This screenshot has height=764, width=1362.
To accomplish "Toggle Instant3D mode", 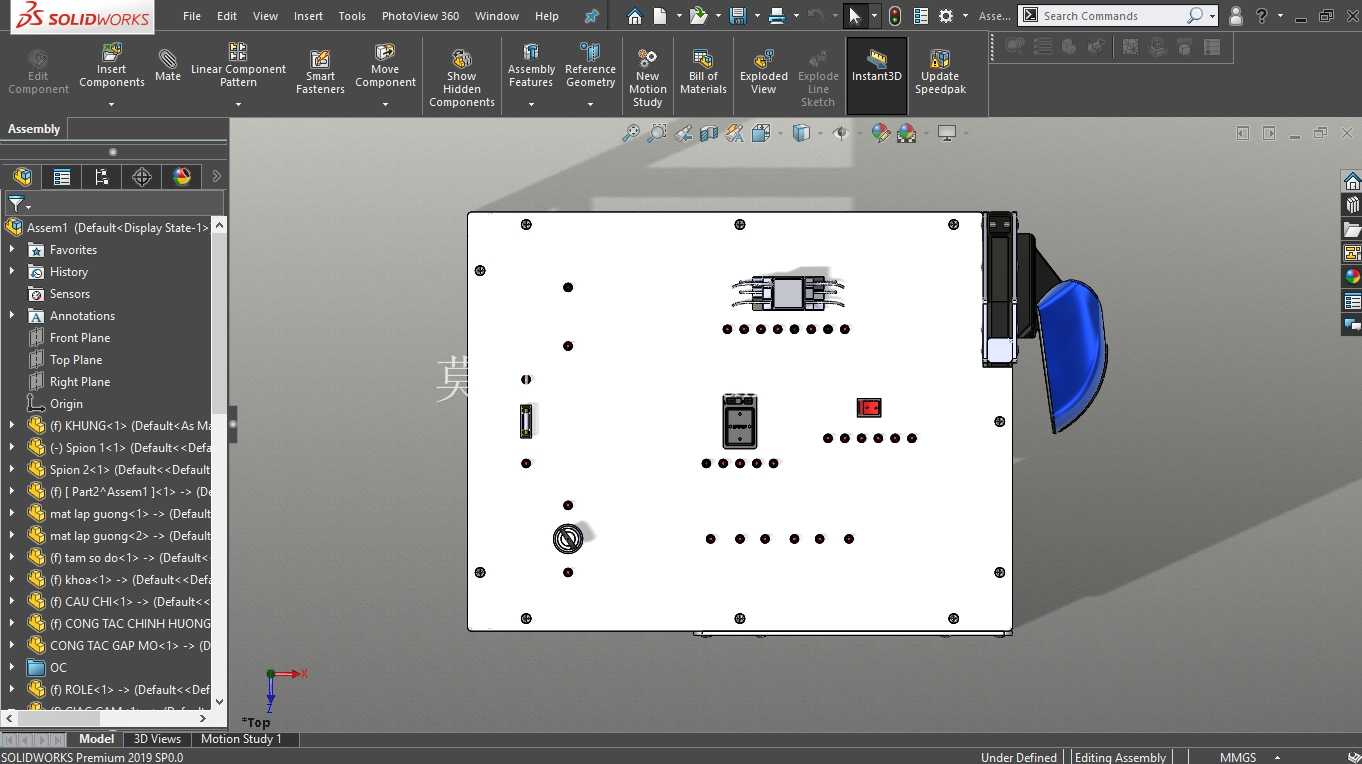I will [x=876, y=65].
